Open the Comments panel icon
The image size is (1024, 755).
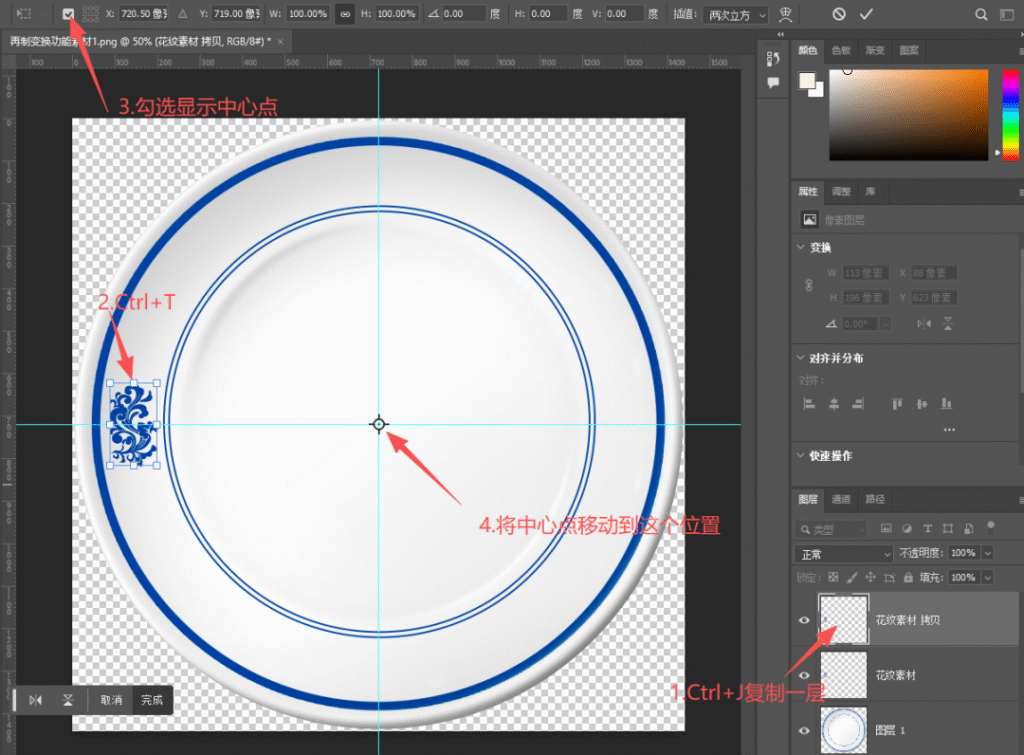pyautogui.click(x=773, y=83)
